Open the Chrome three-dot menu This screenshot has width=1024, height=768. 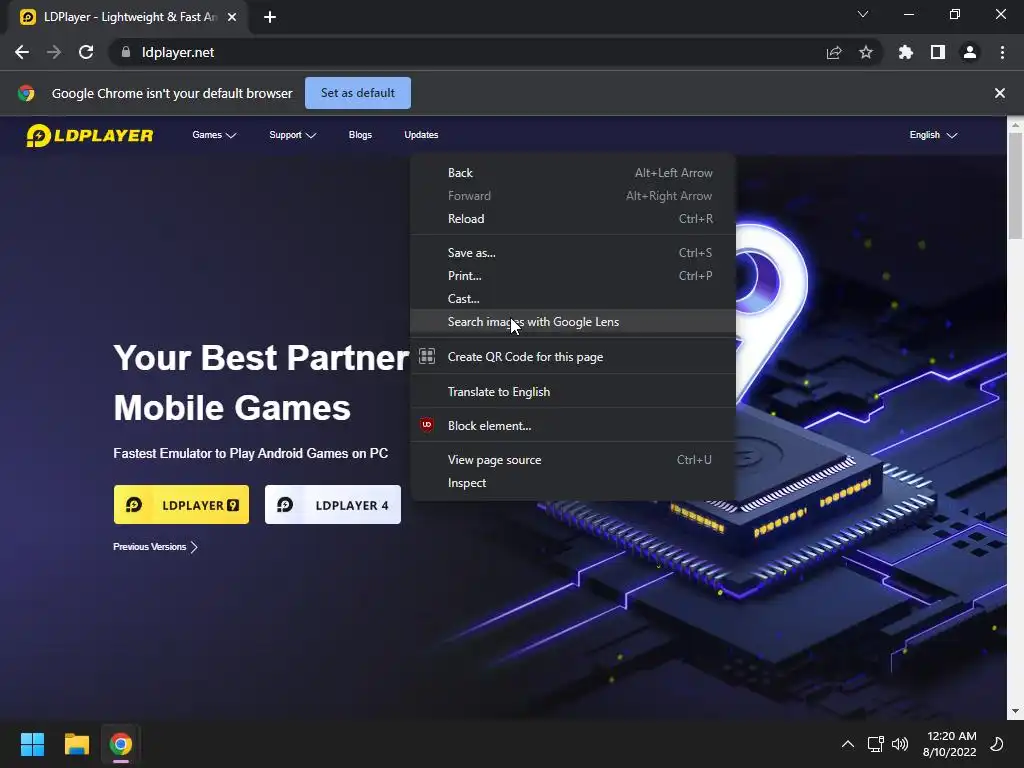(1002, 52)
